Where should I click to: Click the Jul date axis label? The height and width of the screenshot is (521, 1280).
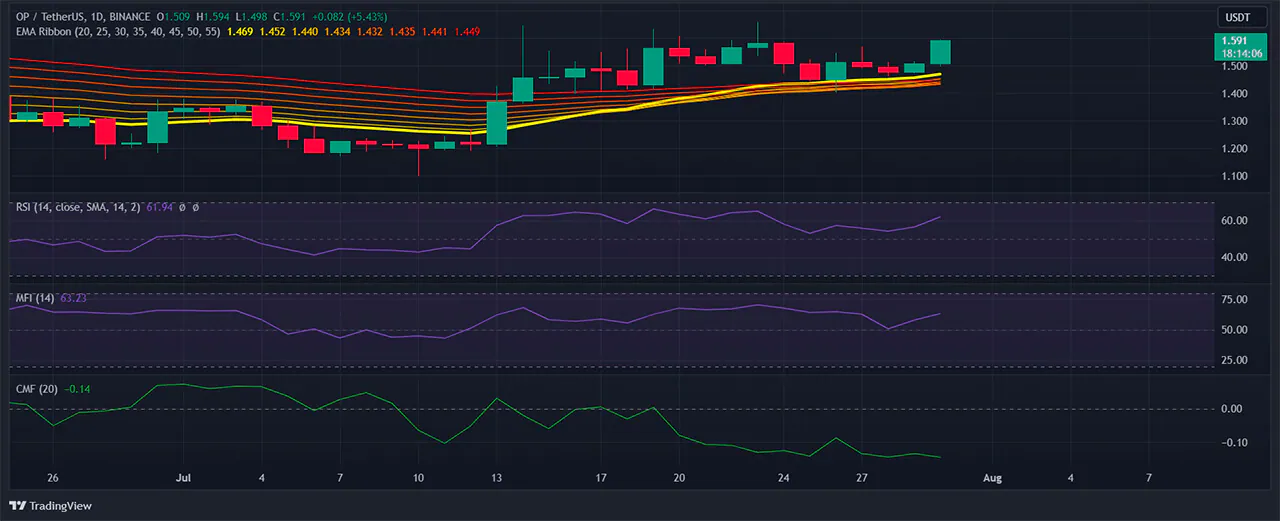coord(183,478)
